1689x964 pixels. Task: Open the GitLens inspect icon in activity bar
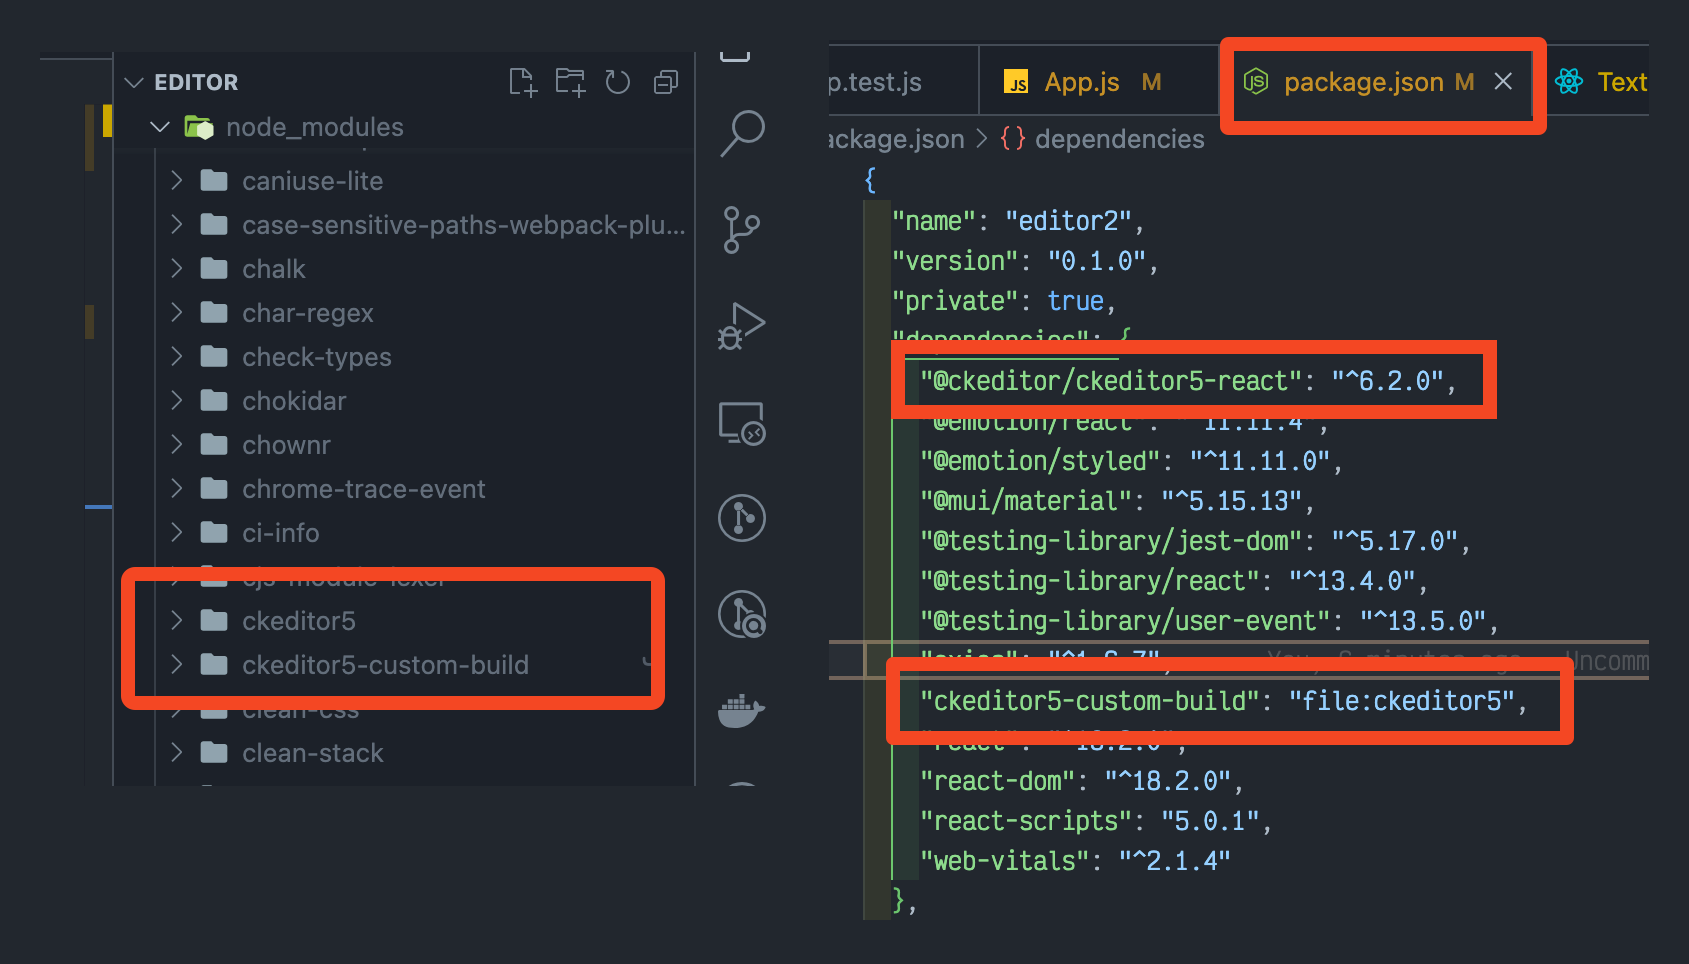(742, 614)
